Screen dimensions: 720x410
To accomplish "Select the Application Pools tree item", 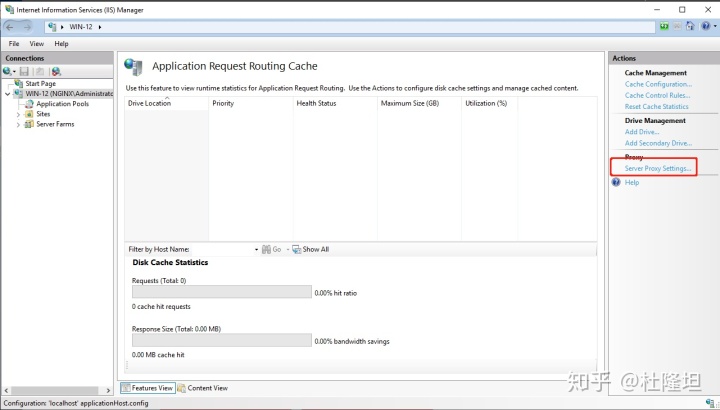I will (62, 104).
